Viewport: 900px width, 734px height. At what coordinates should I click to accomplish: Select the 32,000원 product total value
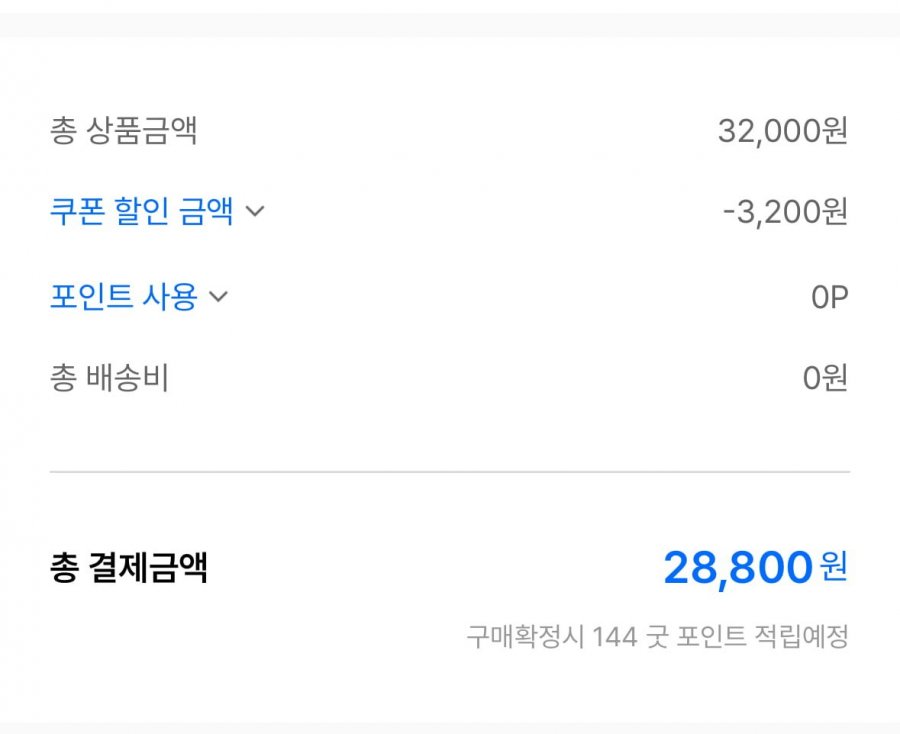(782, 131)
